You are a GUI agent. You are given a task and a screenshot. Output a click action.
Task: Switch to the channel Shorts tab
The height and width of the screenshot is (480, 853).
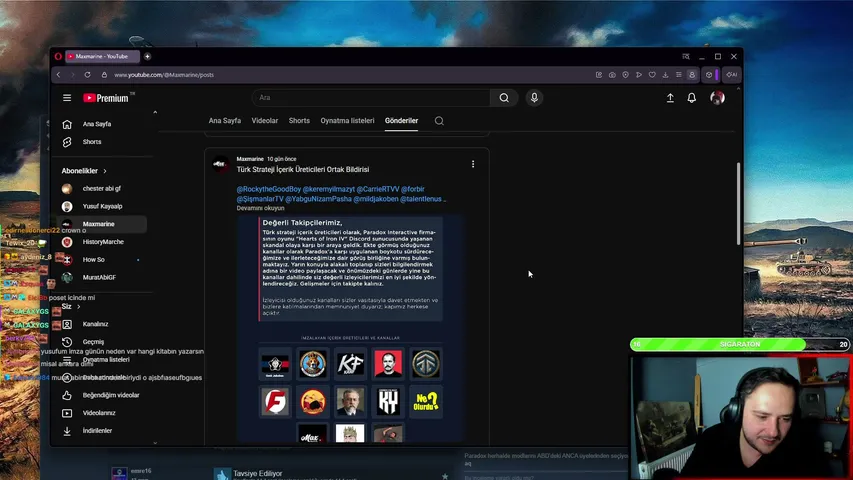coord(299,121)
